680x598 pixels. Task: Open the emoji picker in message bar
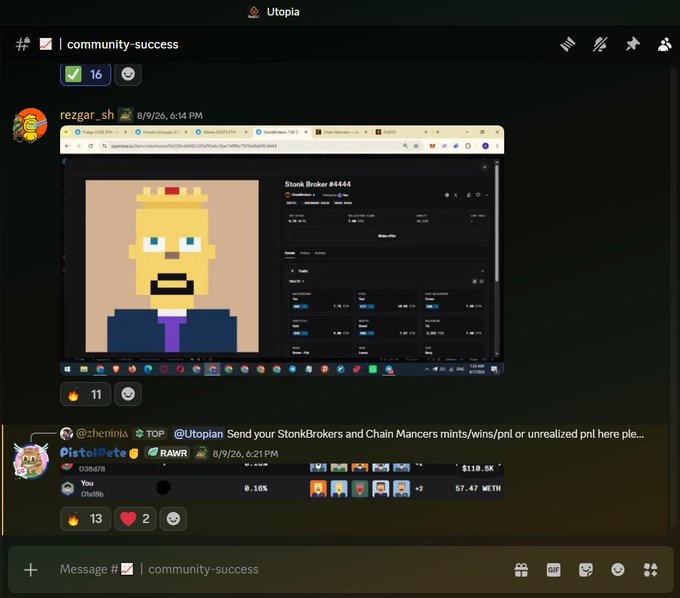(618, 569)
